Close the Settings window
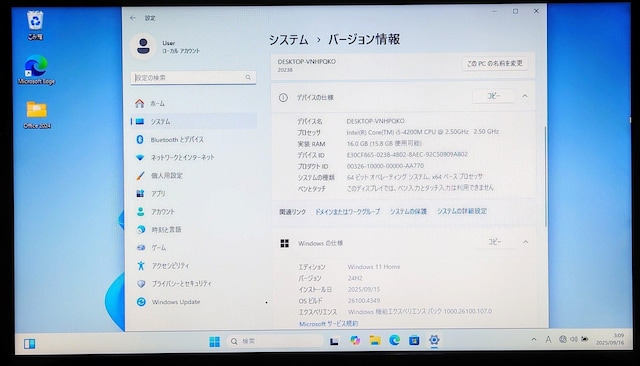This screenshot has height=366, width=640. 536,11
